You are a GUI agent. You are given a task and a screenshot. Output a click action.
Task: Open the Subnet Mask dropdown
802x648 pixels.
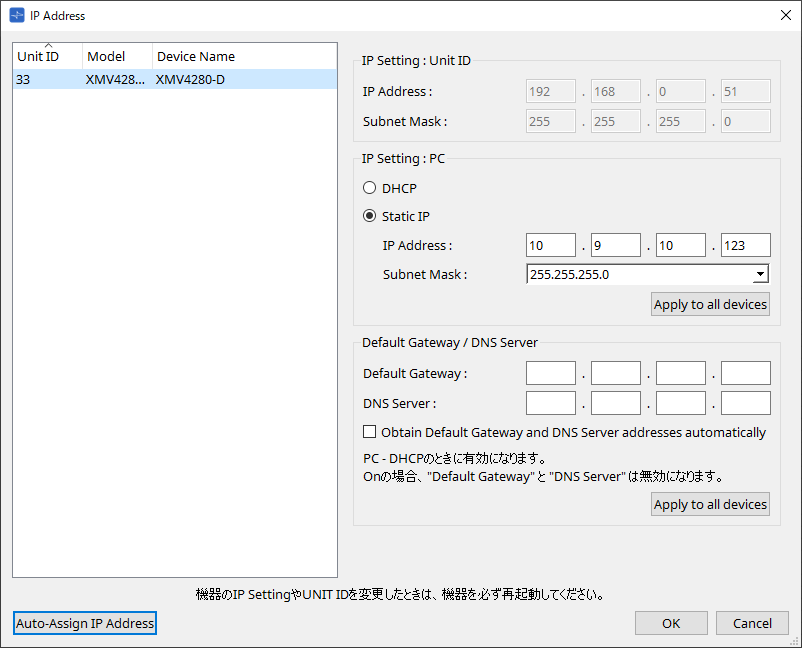tap(759, 273)
